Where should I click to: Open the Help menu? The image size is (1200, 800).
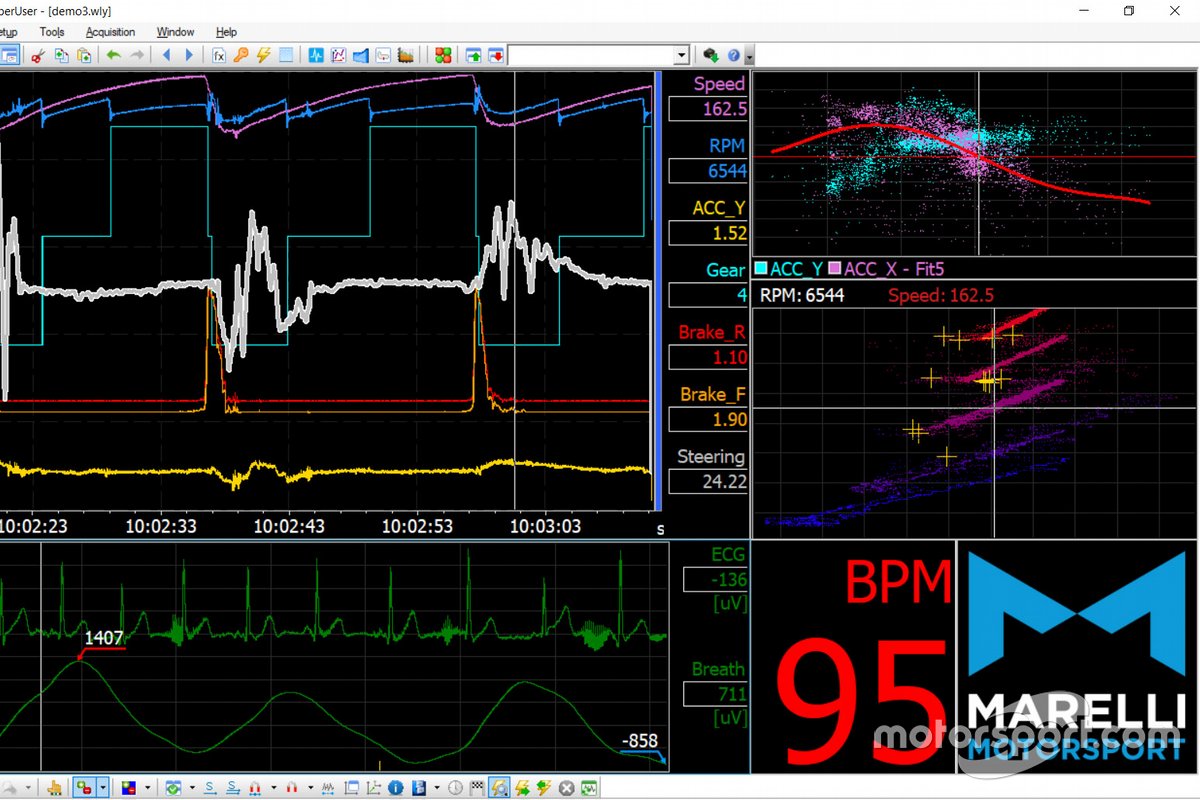[x=226, y=32]
